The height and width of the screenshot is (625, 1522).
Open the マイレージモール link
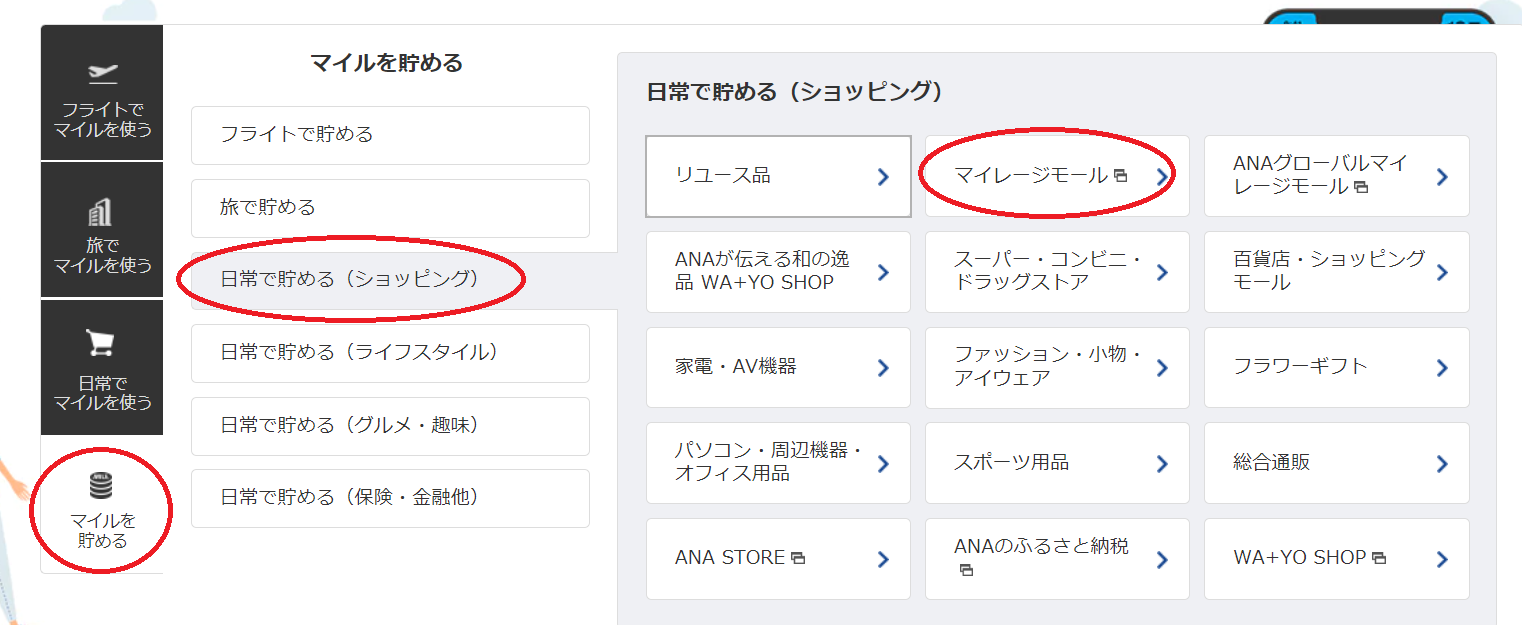click(x=1057, y=176)
